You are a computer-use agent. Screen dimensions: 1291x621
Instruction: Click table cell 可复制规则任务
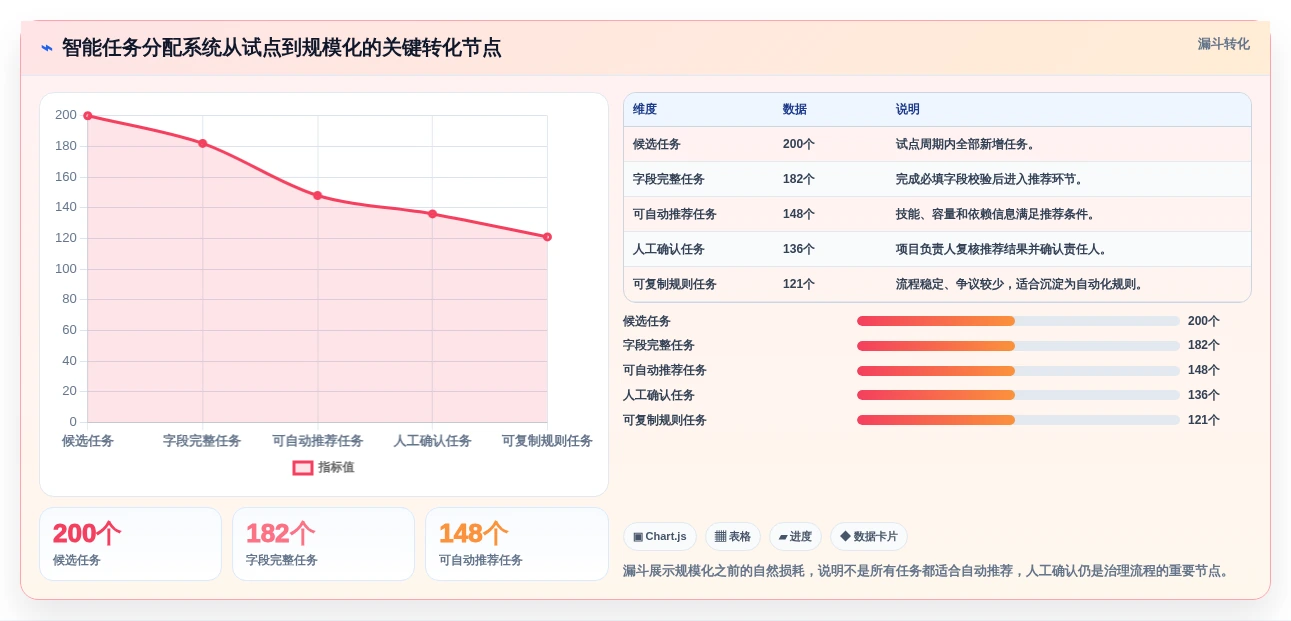tap(675, 284)
